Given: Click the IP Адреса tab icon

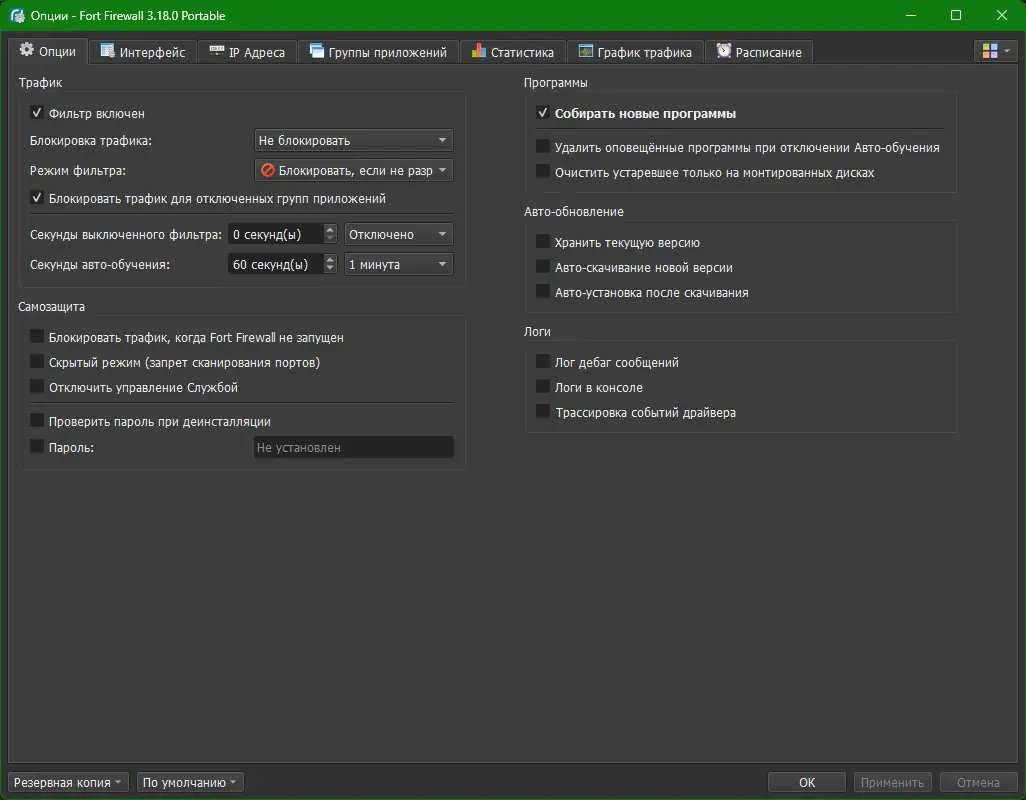Looking at the screenshot, I should click(217, 50).
